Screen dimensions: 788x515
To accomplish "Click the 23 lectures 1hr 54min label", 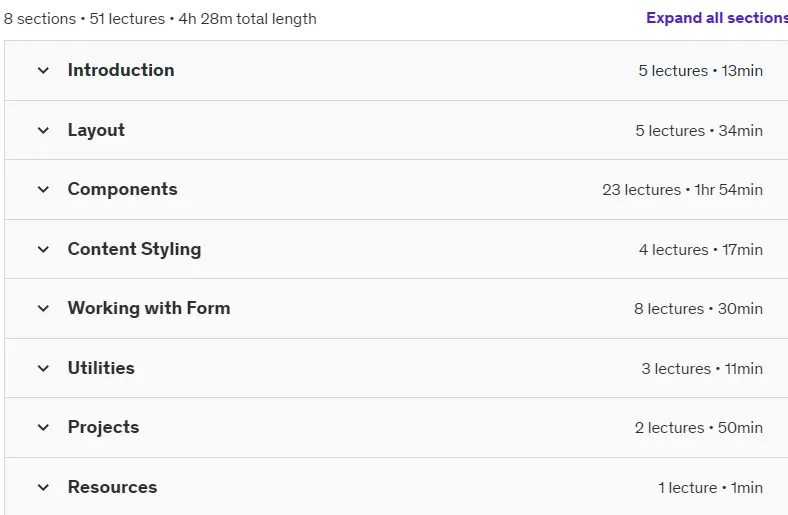I will pos(682,190).
